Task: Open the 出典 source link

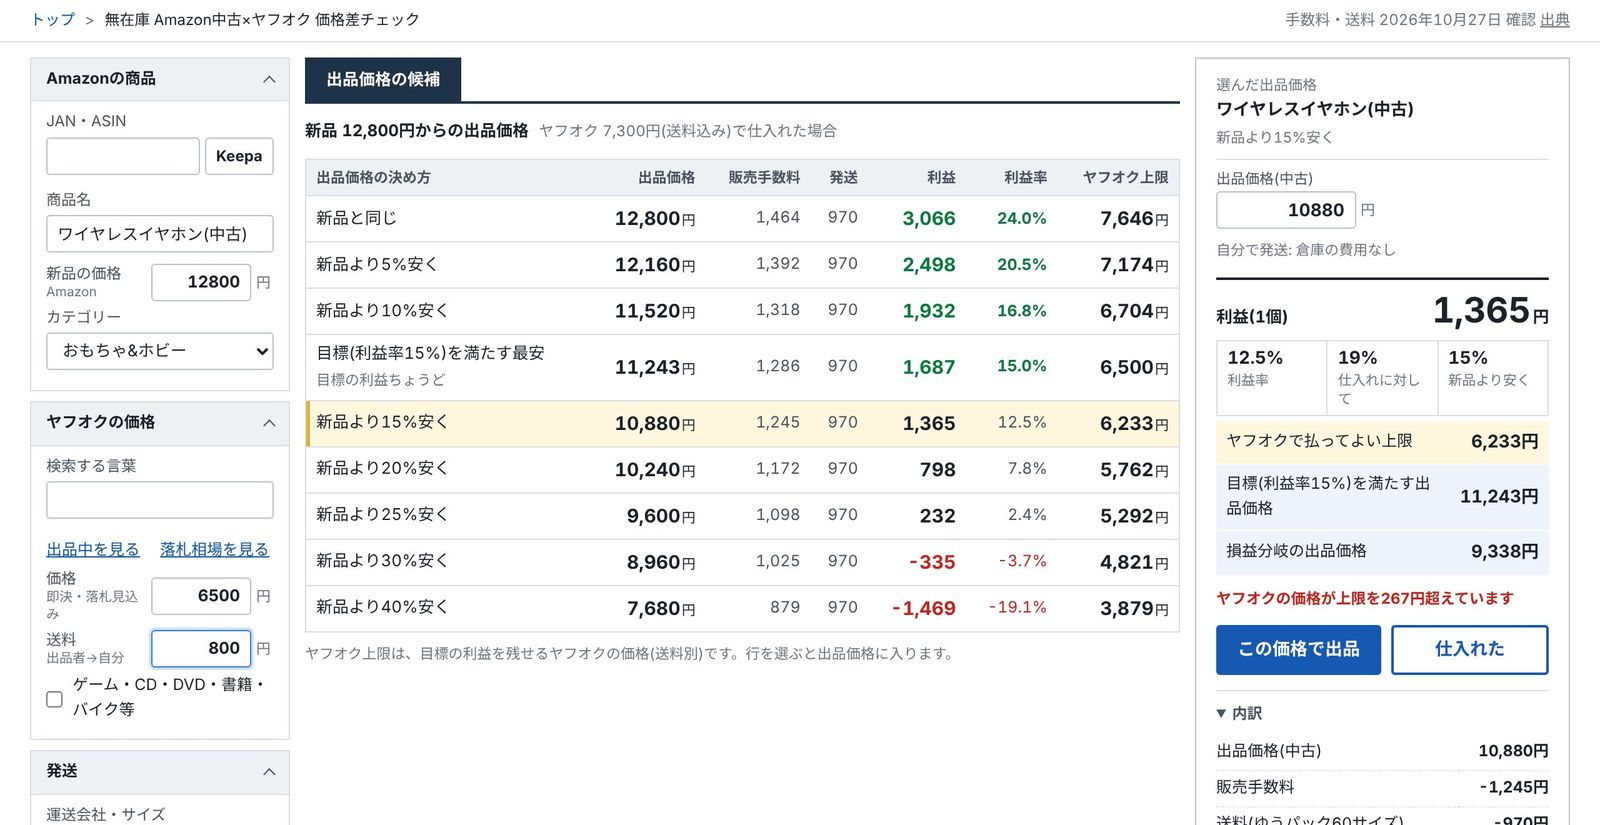Action: point(1555,20)
